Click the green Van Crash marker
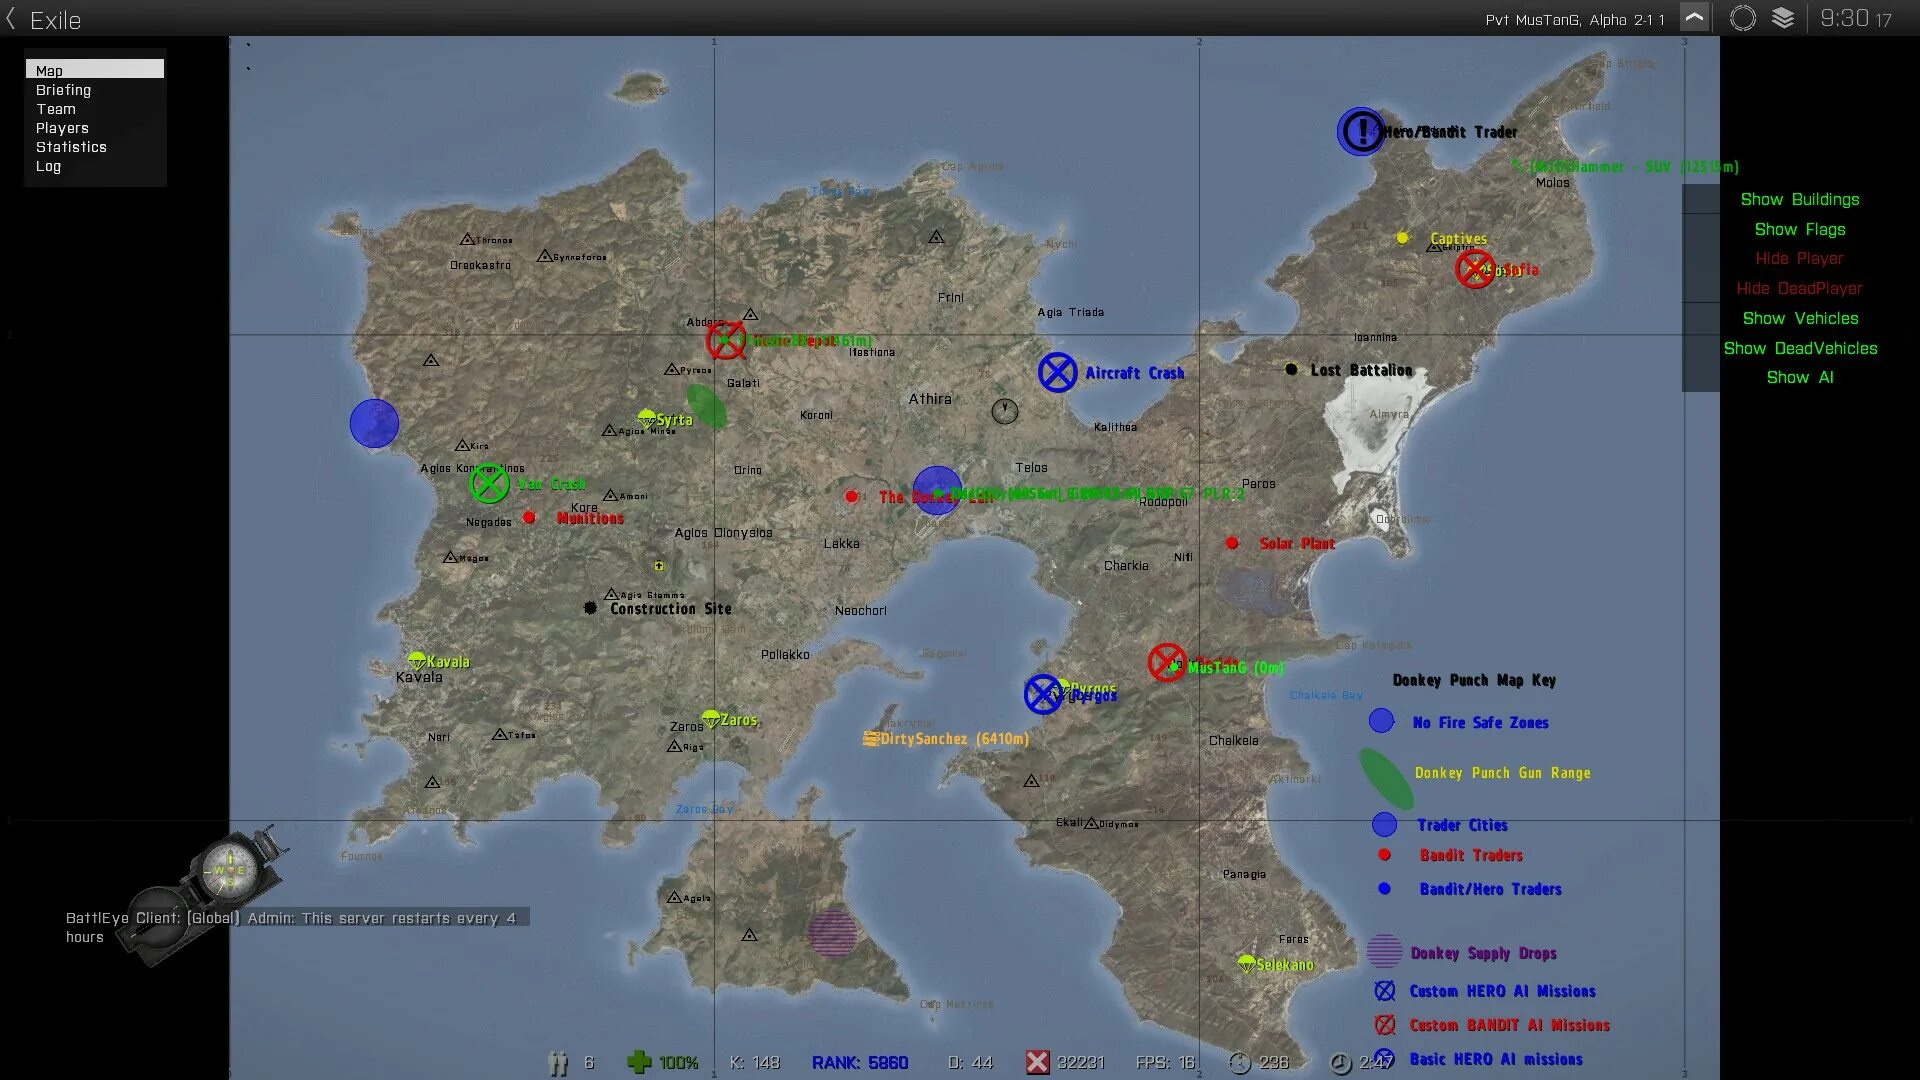The width and height of the screenshot is (1920, 1080). click(x=489, y=484)
